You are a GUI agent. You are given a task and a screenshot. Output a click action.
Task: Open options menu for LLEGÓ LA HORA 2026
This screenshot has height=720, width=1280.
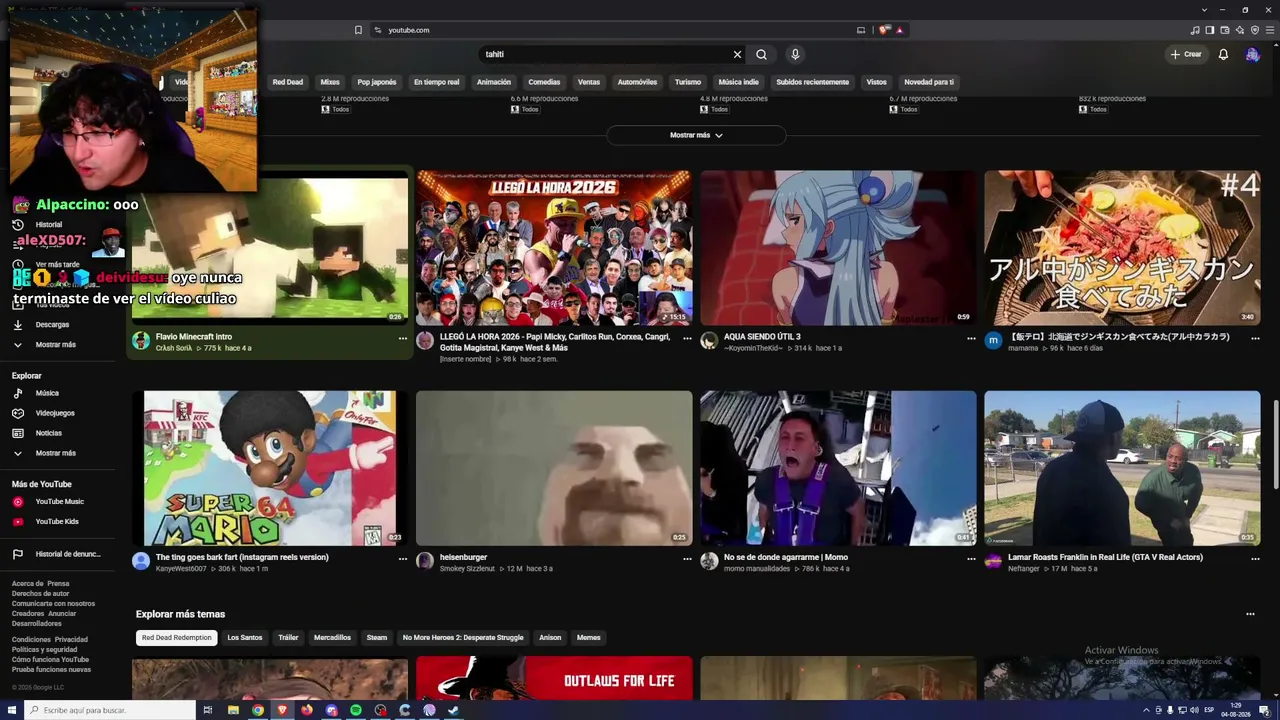point(687,338)
